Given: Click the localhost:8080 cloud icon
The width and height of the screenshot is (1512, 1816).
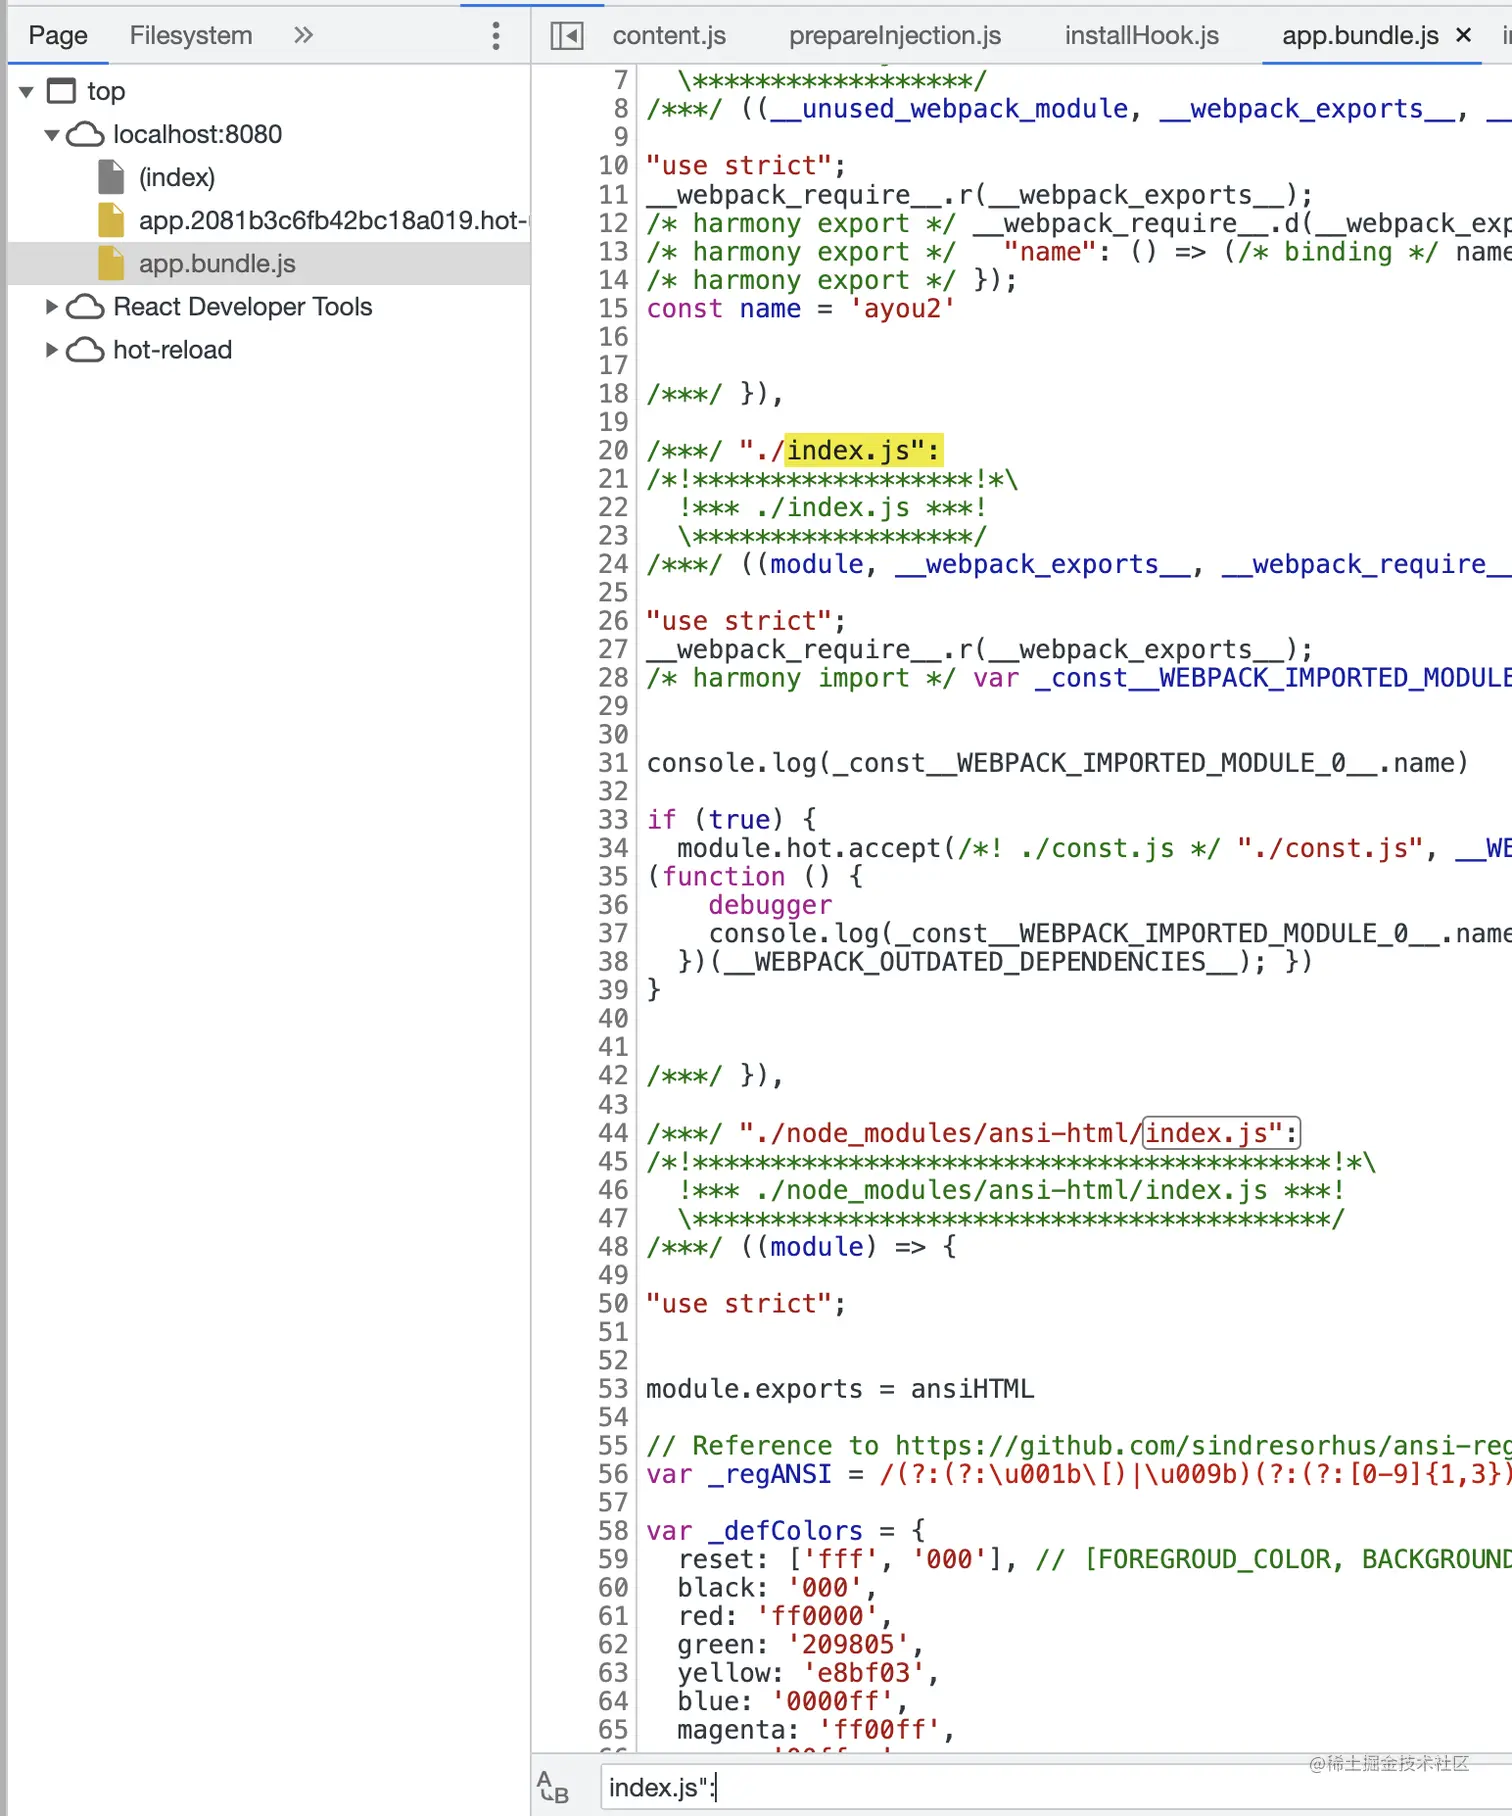Looking at the screenshot, I should (x=85, y=134).
